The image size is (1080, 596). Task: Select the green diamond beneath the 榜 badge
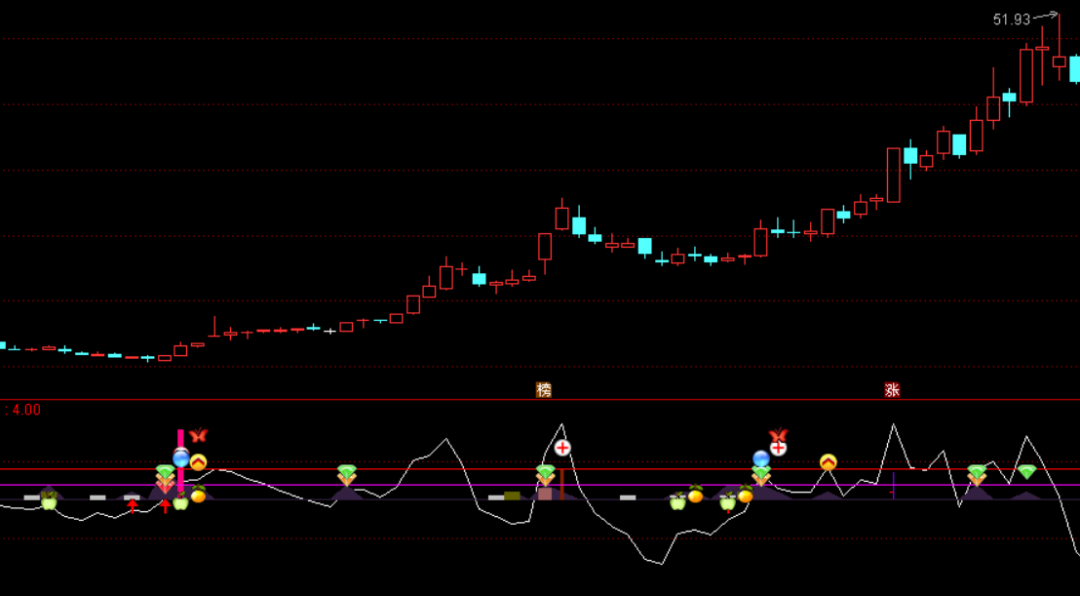pos(546,473)
